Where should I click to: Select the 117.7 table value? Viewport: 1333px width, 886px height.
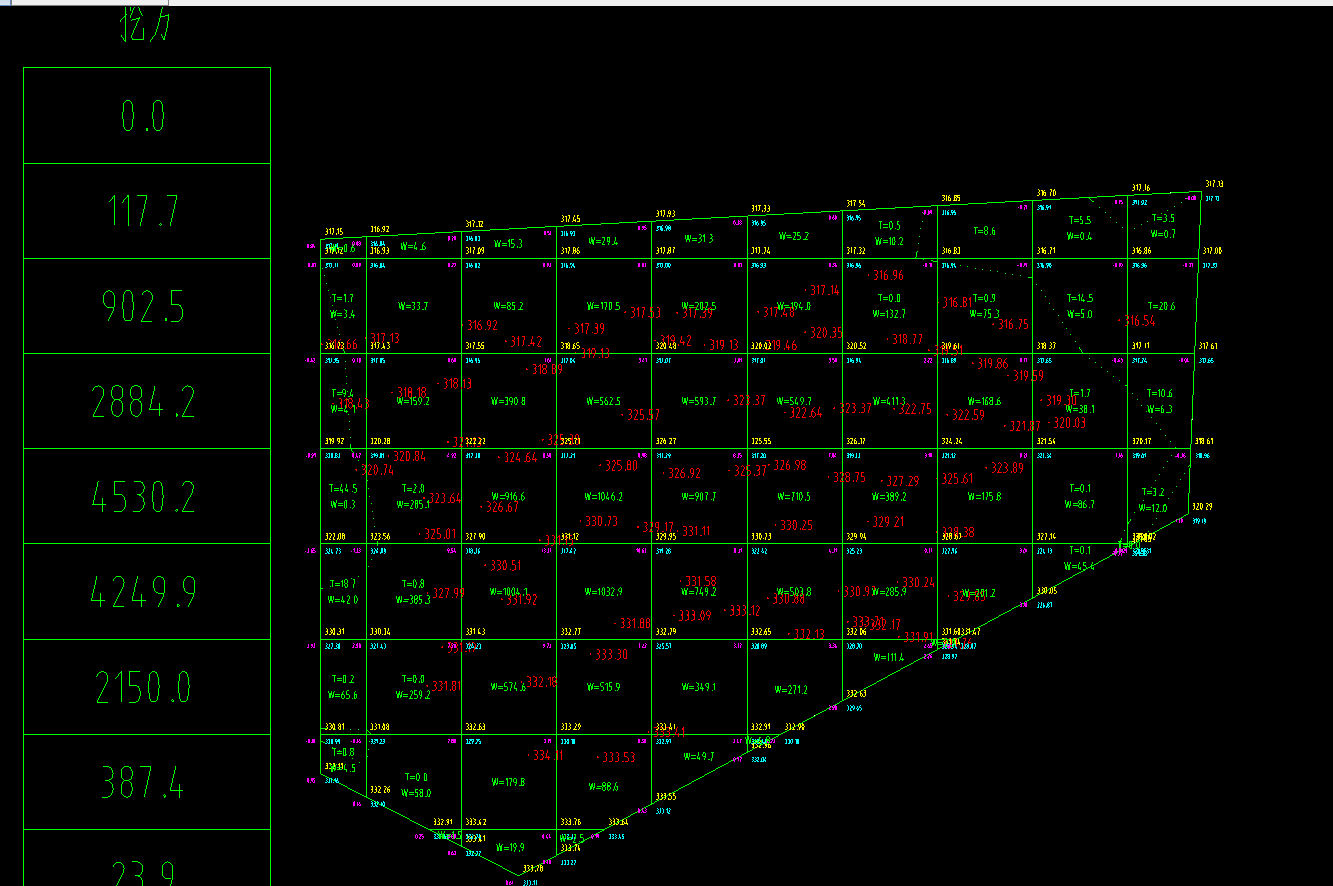coord(143,212)
